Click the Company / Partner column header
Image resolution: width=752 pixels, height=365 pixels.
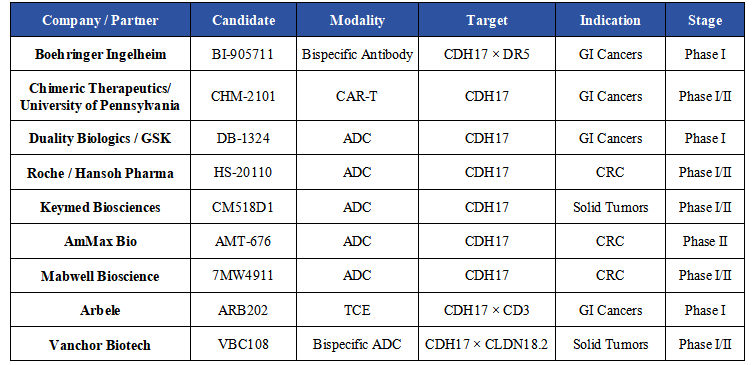(x=100, y=20)
